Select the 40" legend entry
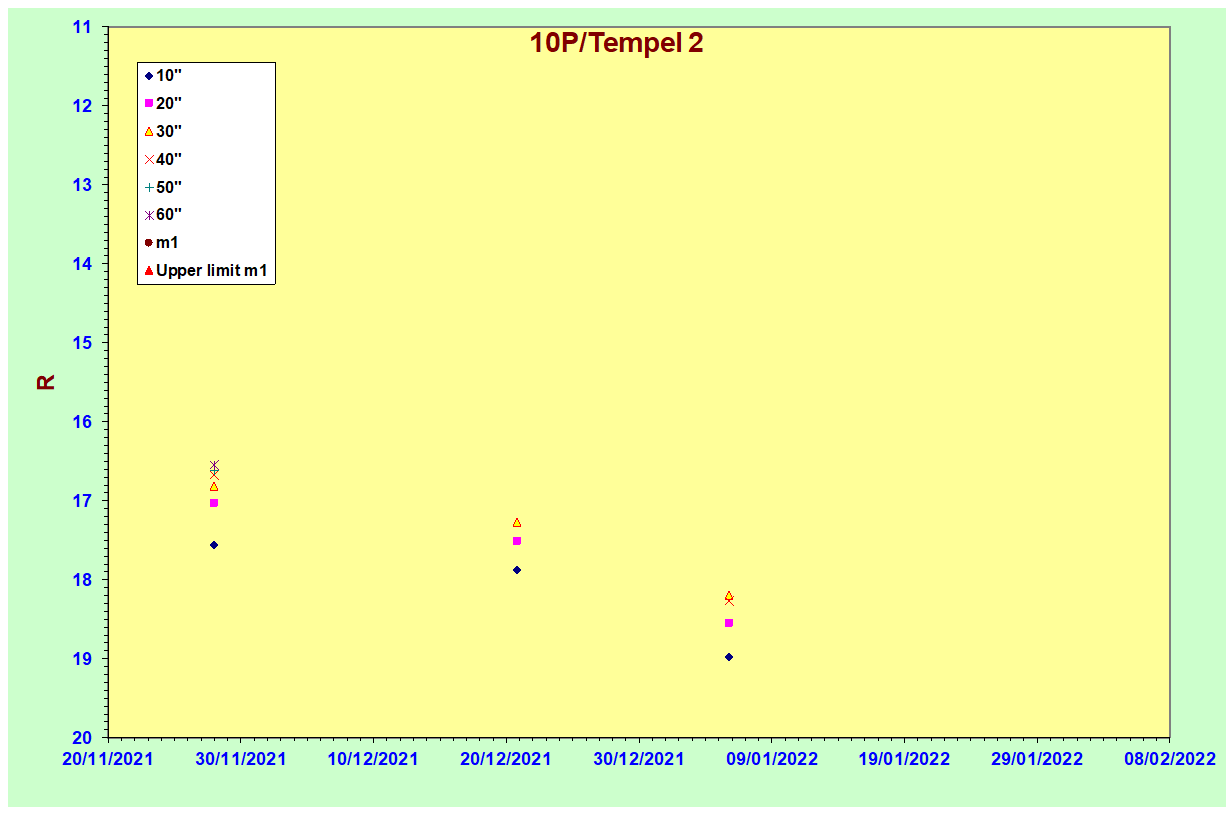Screen dimensions: 1231x813 163,159
